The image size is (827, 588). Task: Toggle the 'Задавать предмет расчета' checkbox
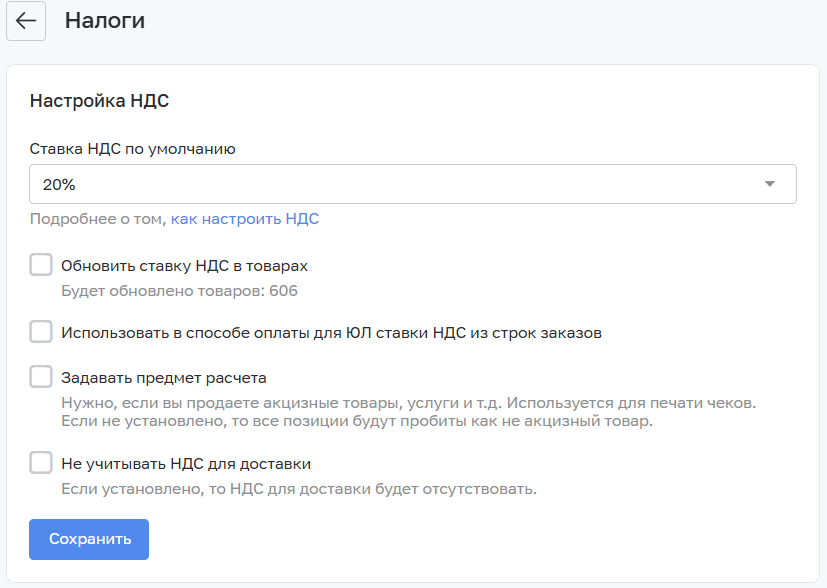41,377
